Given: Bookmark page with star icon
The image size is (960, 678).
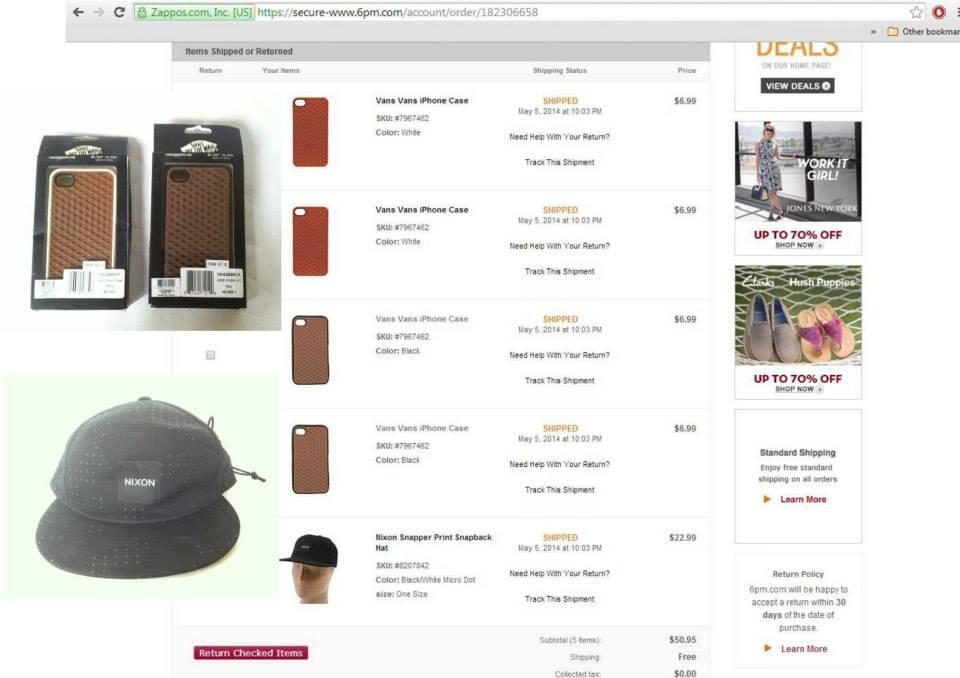Looking at the screenshot, I should (916, 12).
